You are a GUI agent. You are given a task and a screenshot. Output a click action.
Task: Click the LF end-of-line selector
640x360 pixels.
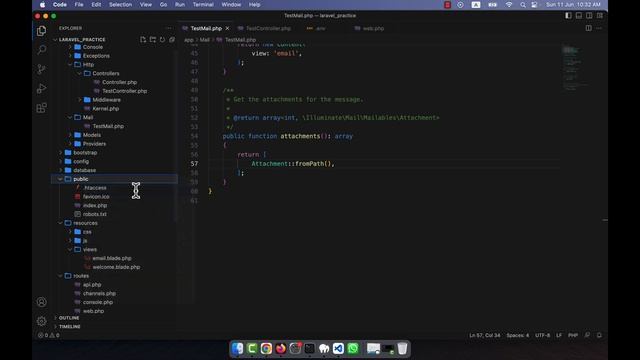click(x=559, y=335)
